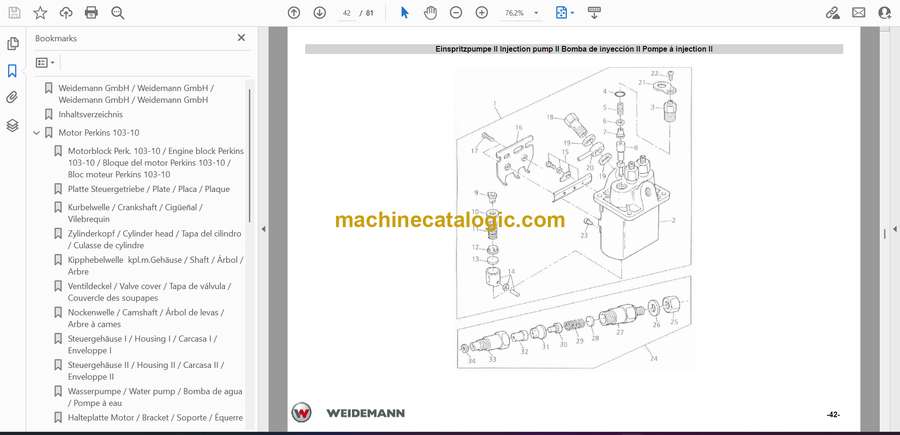The height and width of the screenshot is (435, 900).
Task: Select the Bookmarks panel icon in sidebar
Action: point(12,71)
